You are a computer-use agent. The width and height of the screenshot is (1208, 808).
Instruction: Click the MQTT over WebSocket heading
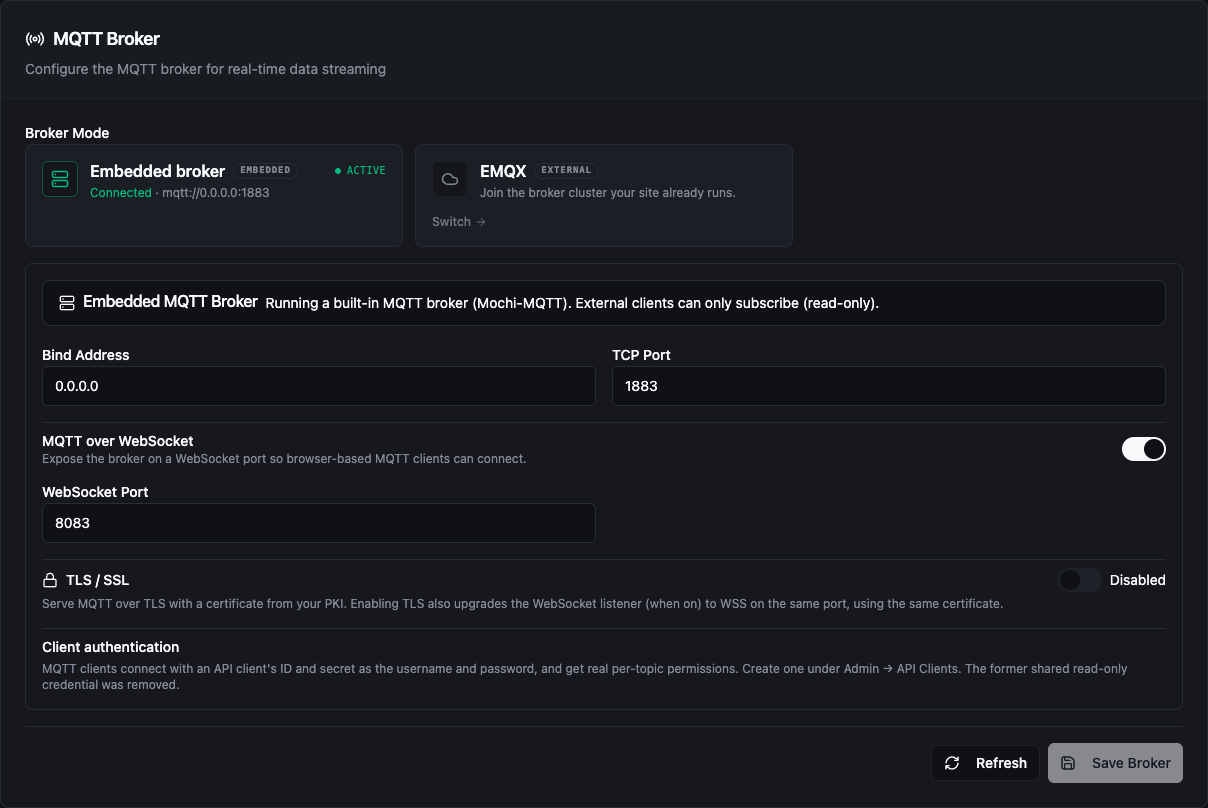118,441
